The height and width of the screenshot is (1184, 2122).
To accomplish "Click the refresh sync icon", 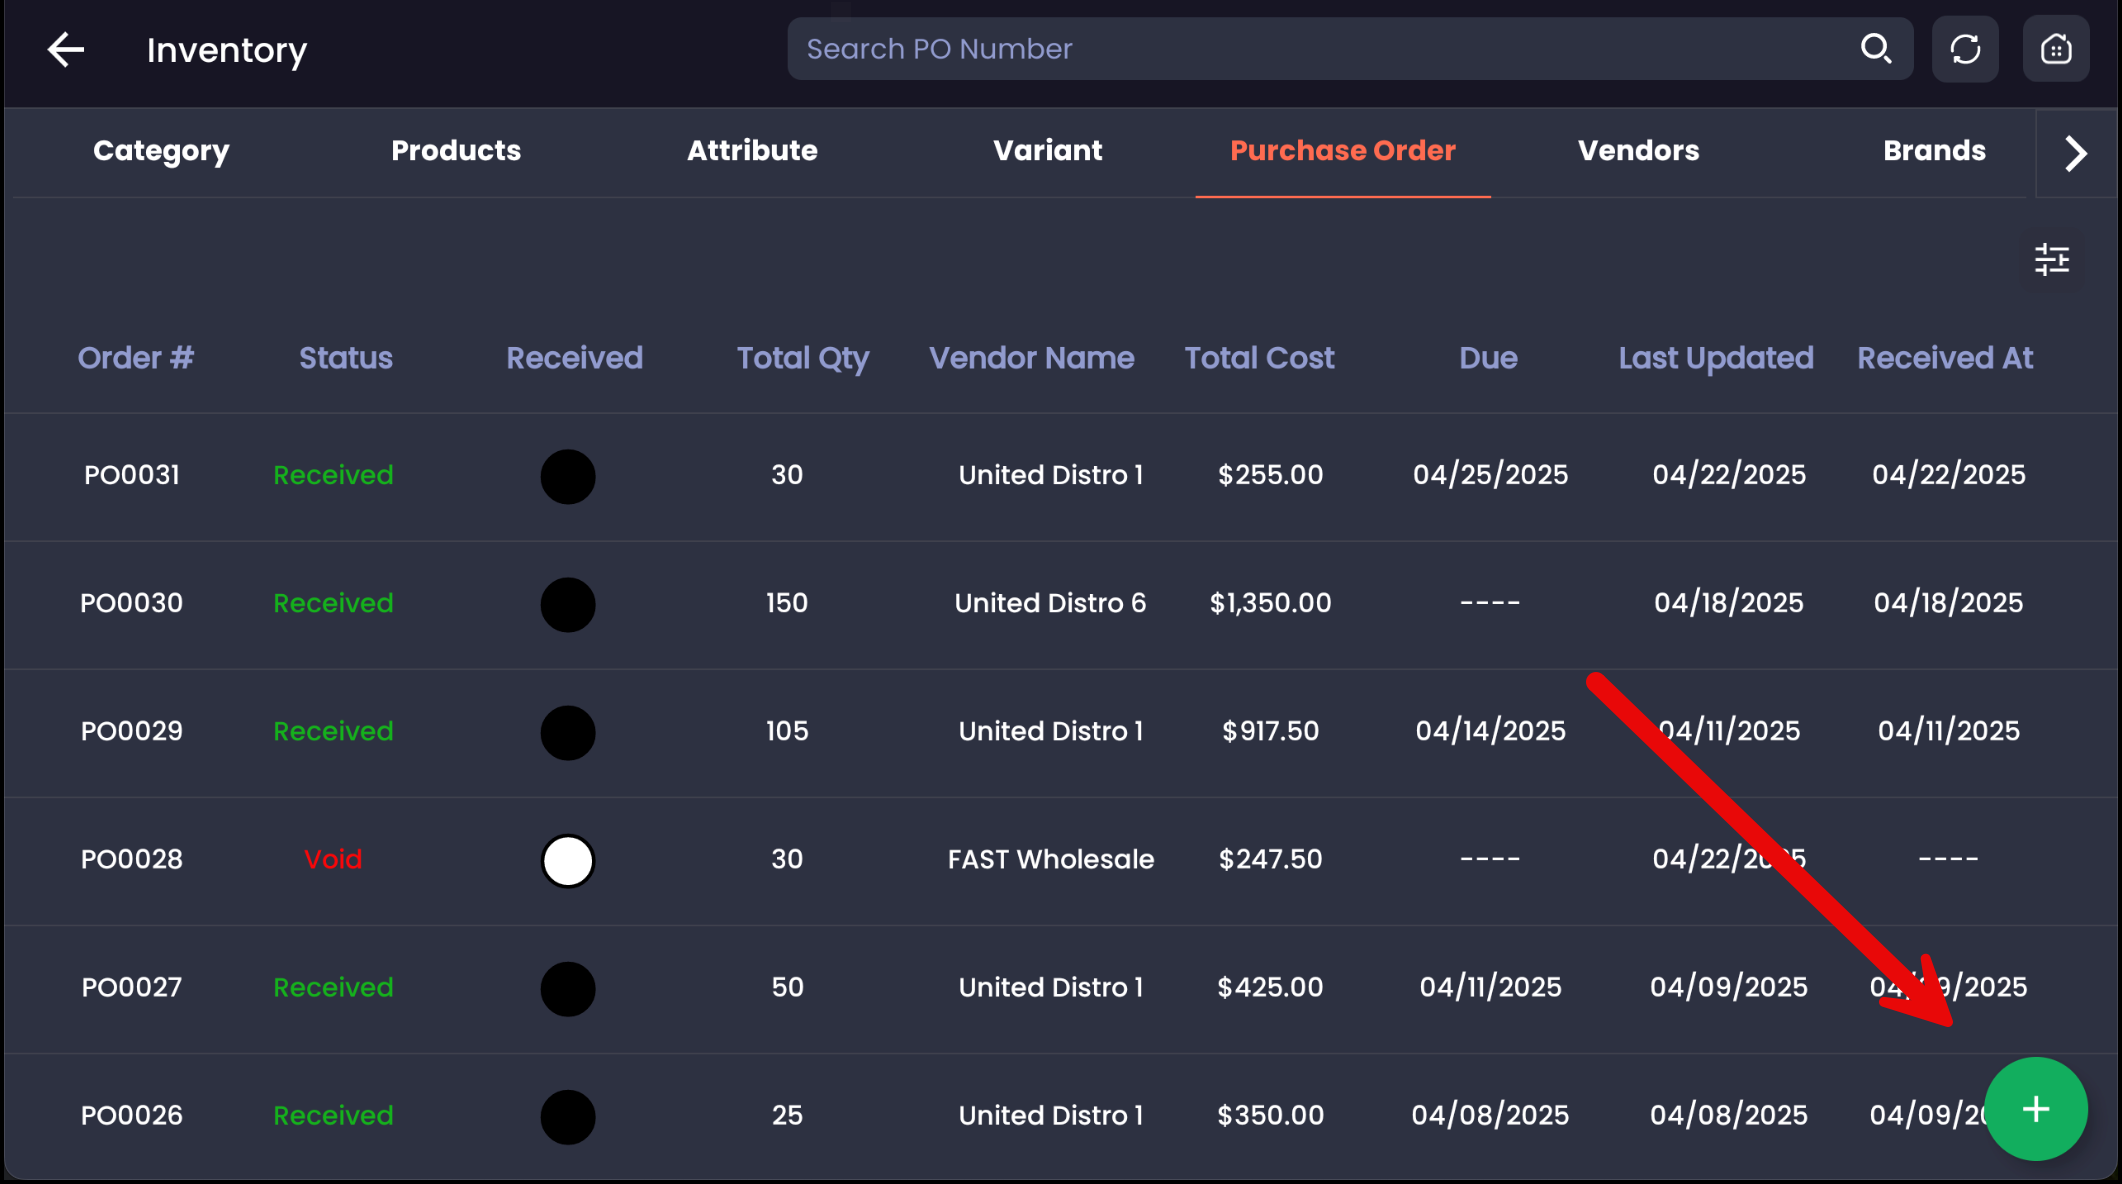I will (1965, 49).
